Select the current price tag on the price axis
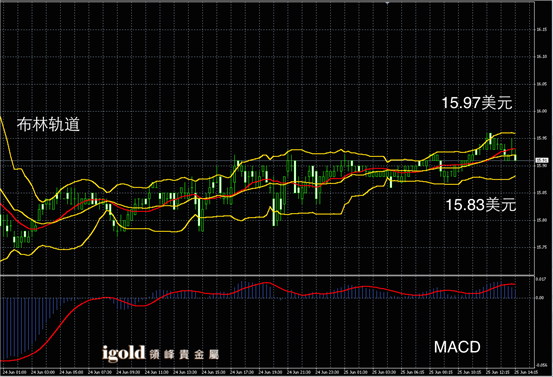Viewport: 553px width, 377px height. pyautogui.click(x=542, y=160)
